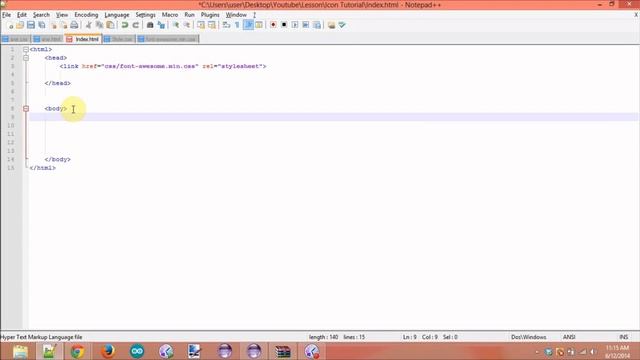Viewport: 640px width, 360px height.
Task: Open the View menu
Action: click(x=62, y=15)
